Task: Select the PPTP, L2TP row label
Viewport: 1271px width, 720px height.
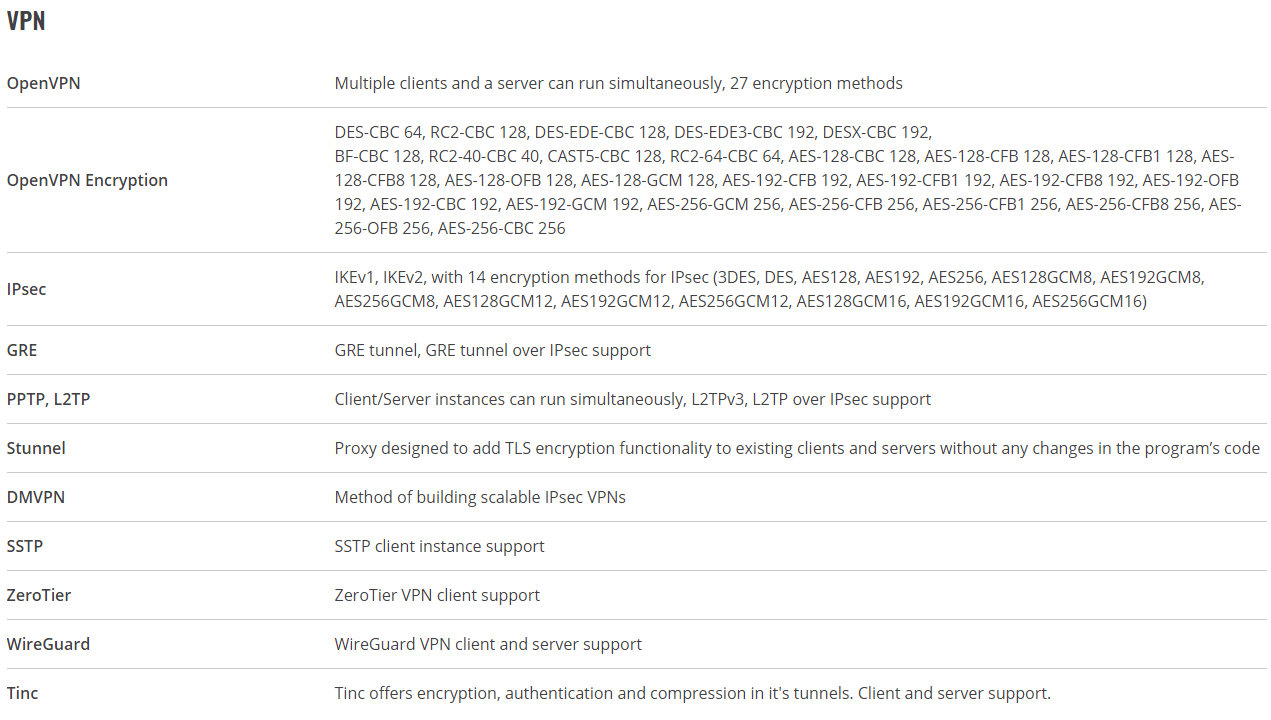Action: click(49, 399)
